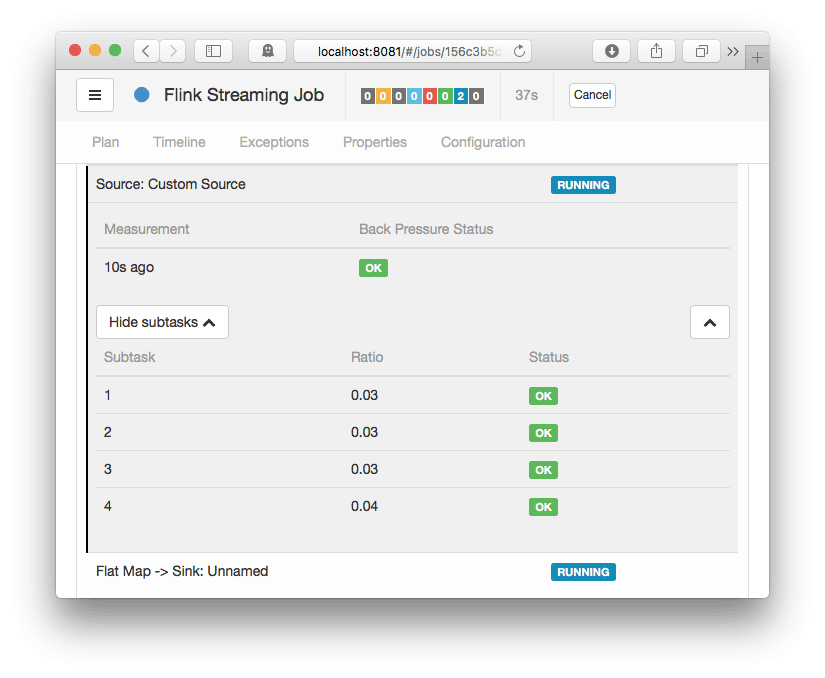Click the Safari back arrow
The height and width of the screenshot is (678, 825).
146,51
